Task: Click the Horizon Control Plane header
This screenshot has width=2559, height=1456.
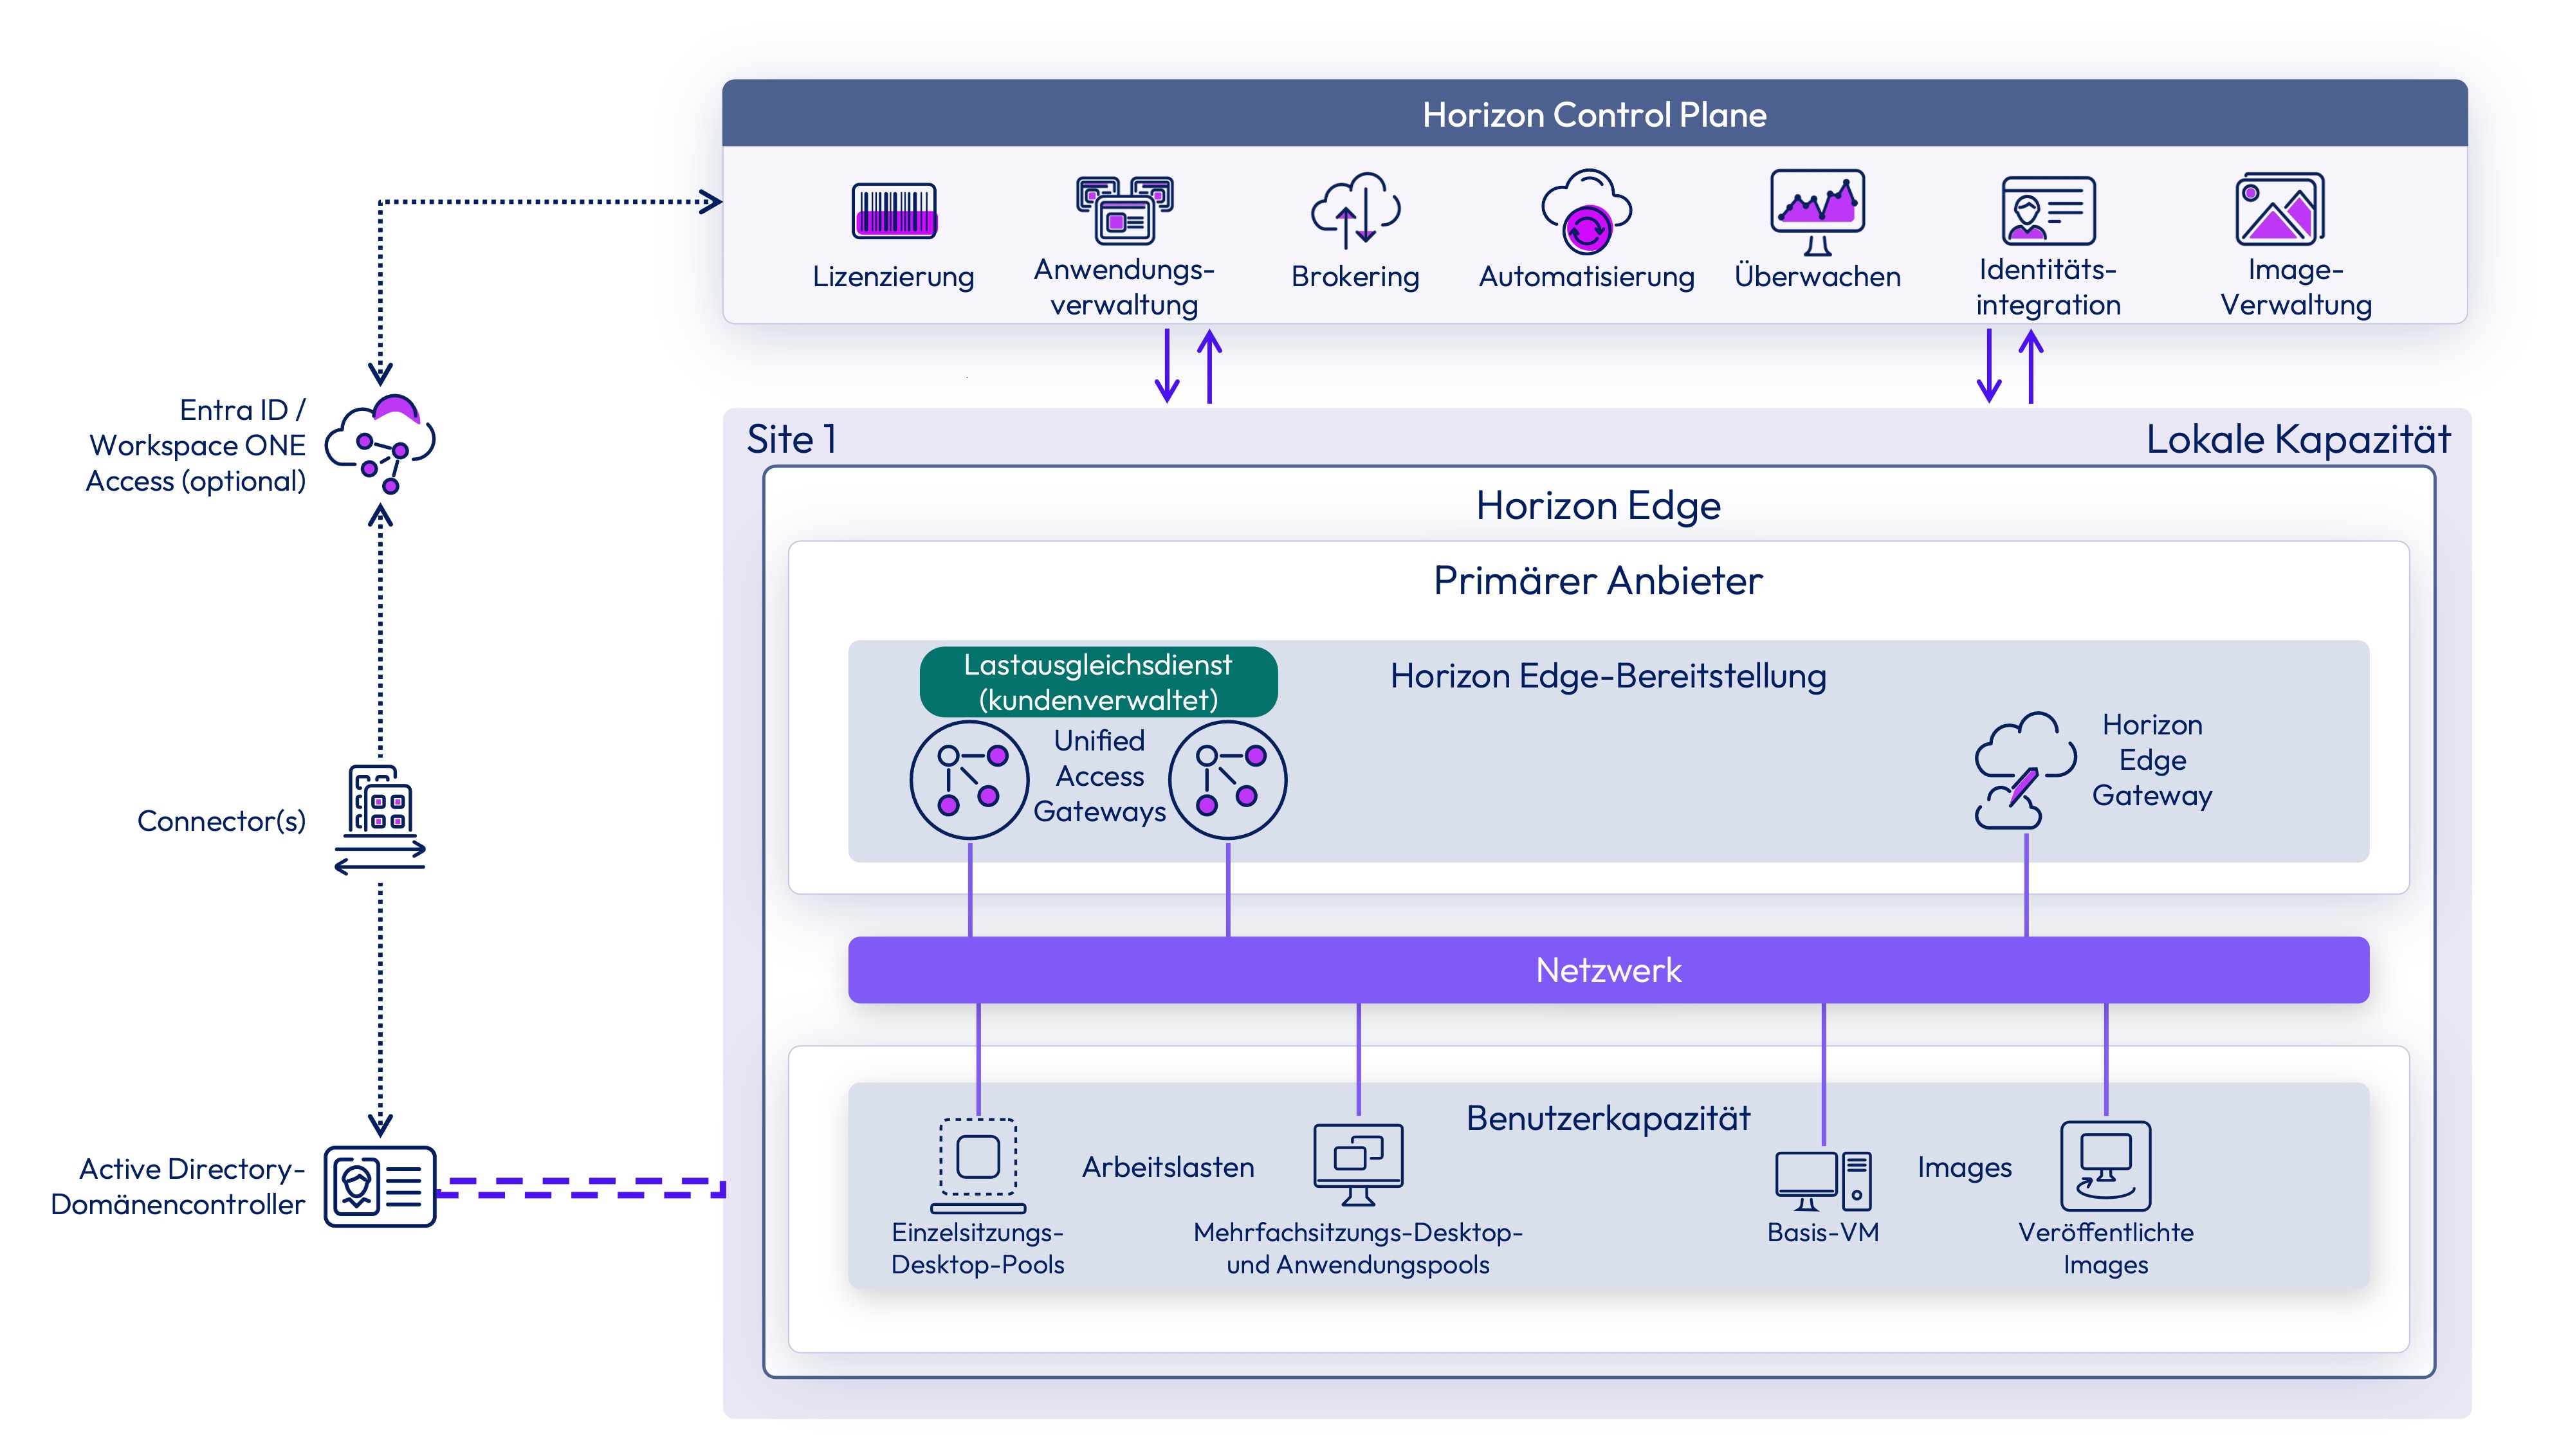Action: click(x=1594, y=114)
